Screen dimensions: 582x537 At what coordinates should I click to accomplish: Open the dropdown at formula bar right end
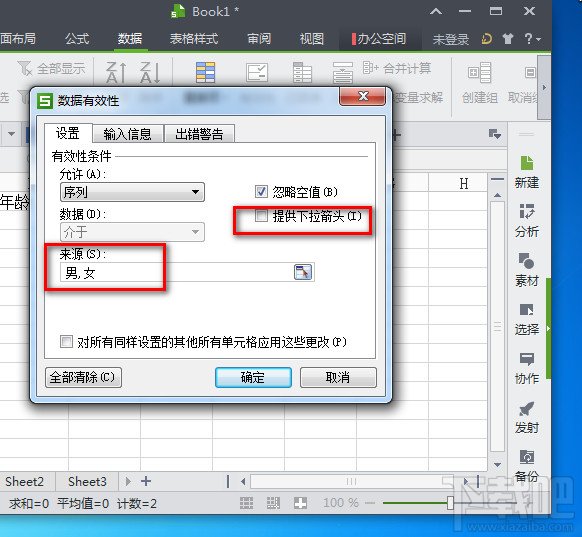[495, 134]
